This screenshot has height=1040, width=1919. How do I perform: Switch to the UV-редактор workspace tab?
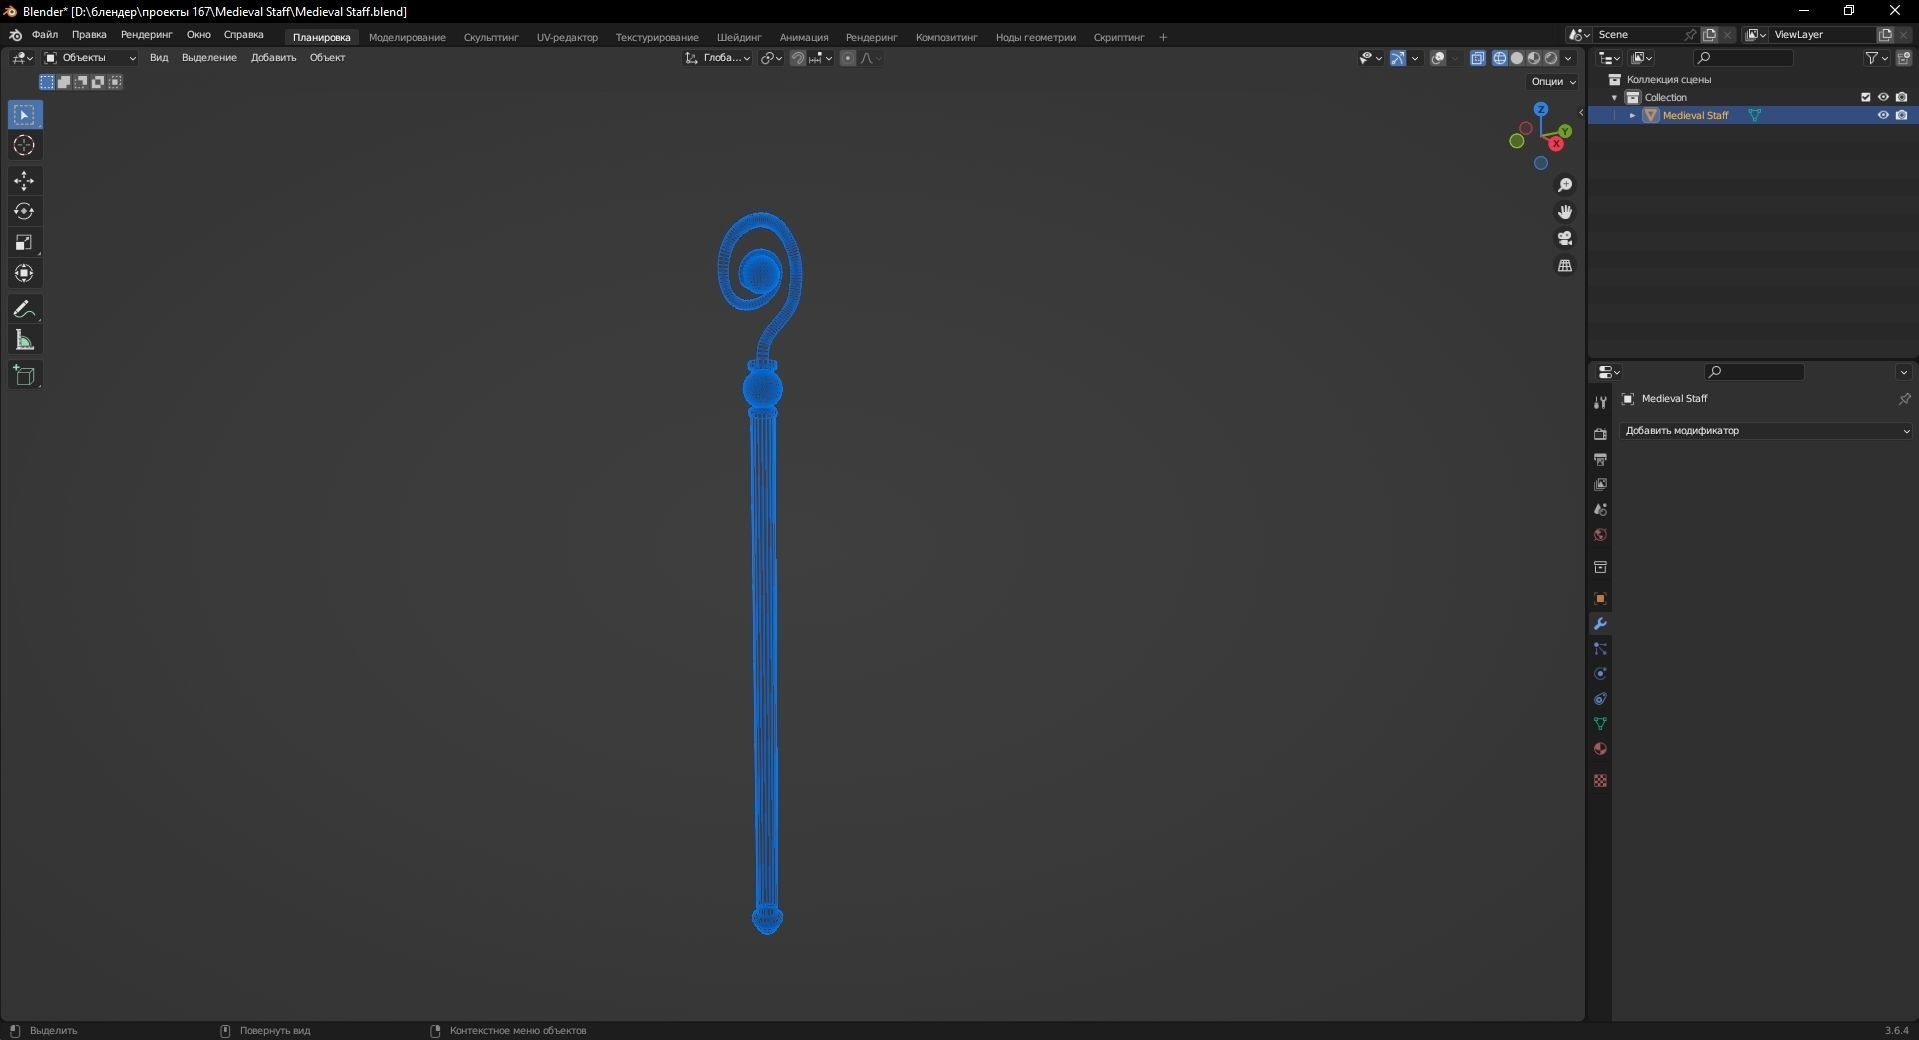tap(567, 37)
